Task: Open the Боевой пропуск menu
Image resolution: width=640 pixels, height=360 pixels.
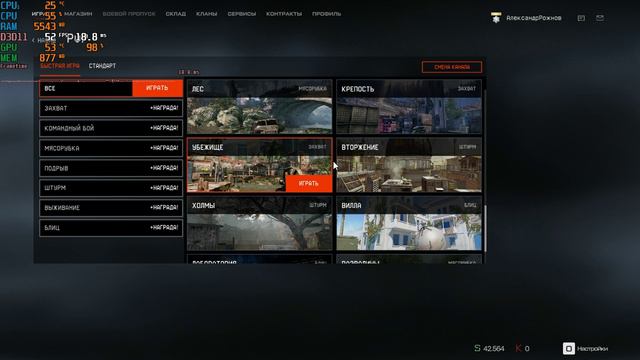Action: (129, 14)
